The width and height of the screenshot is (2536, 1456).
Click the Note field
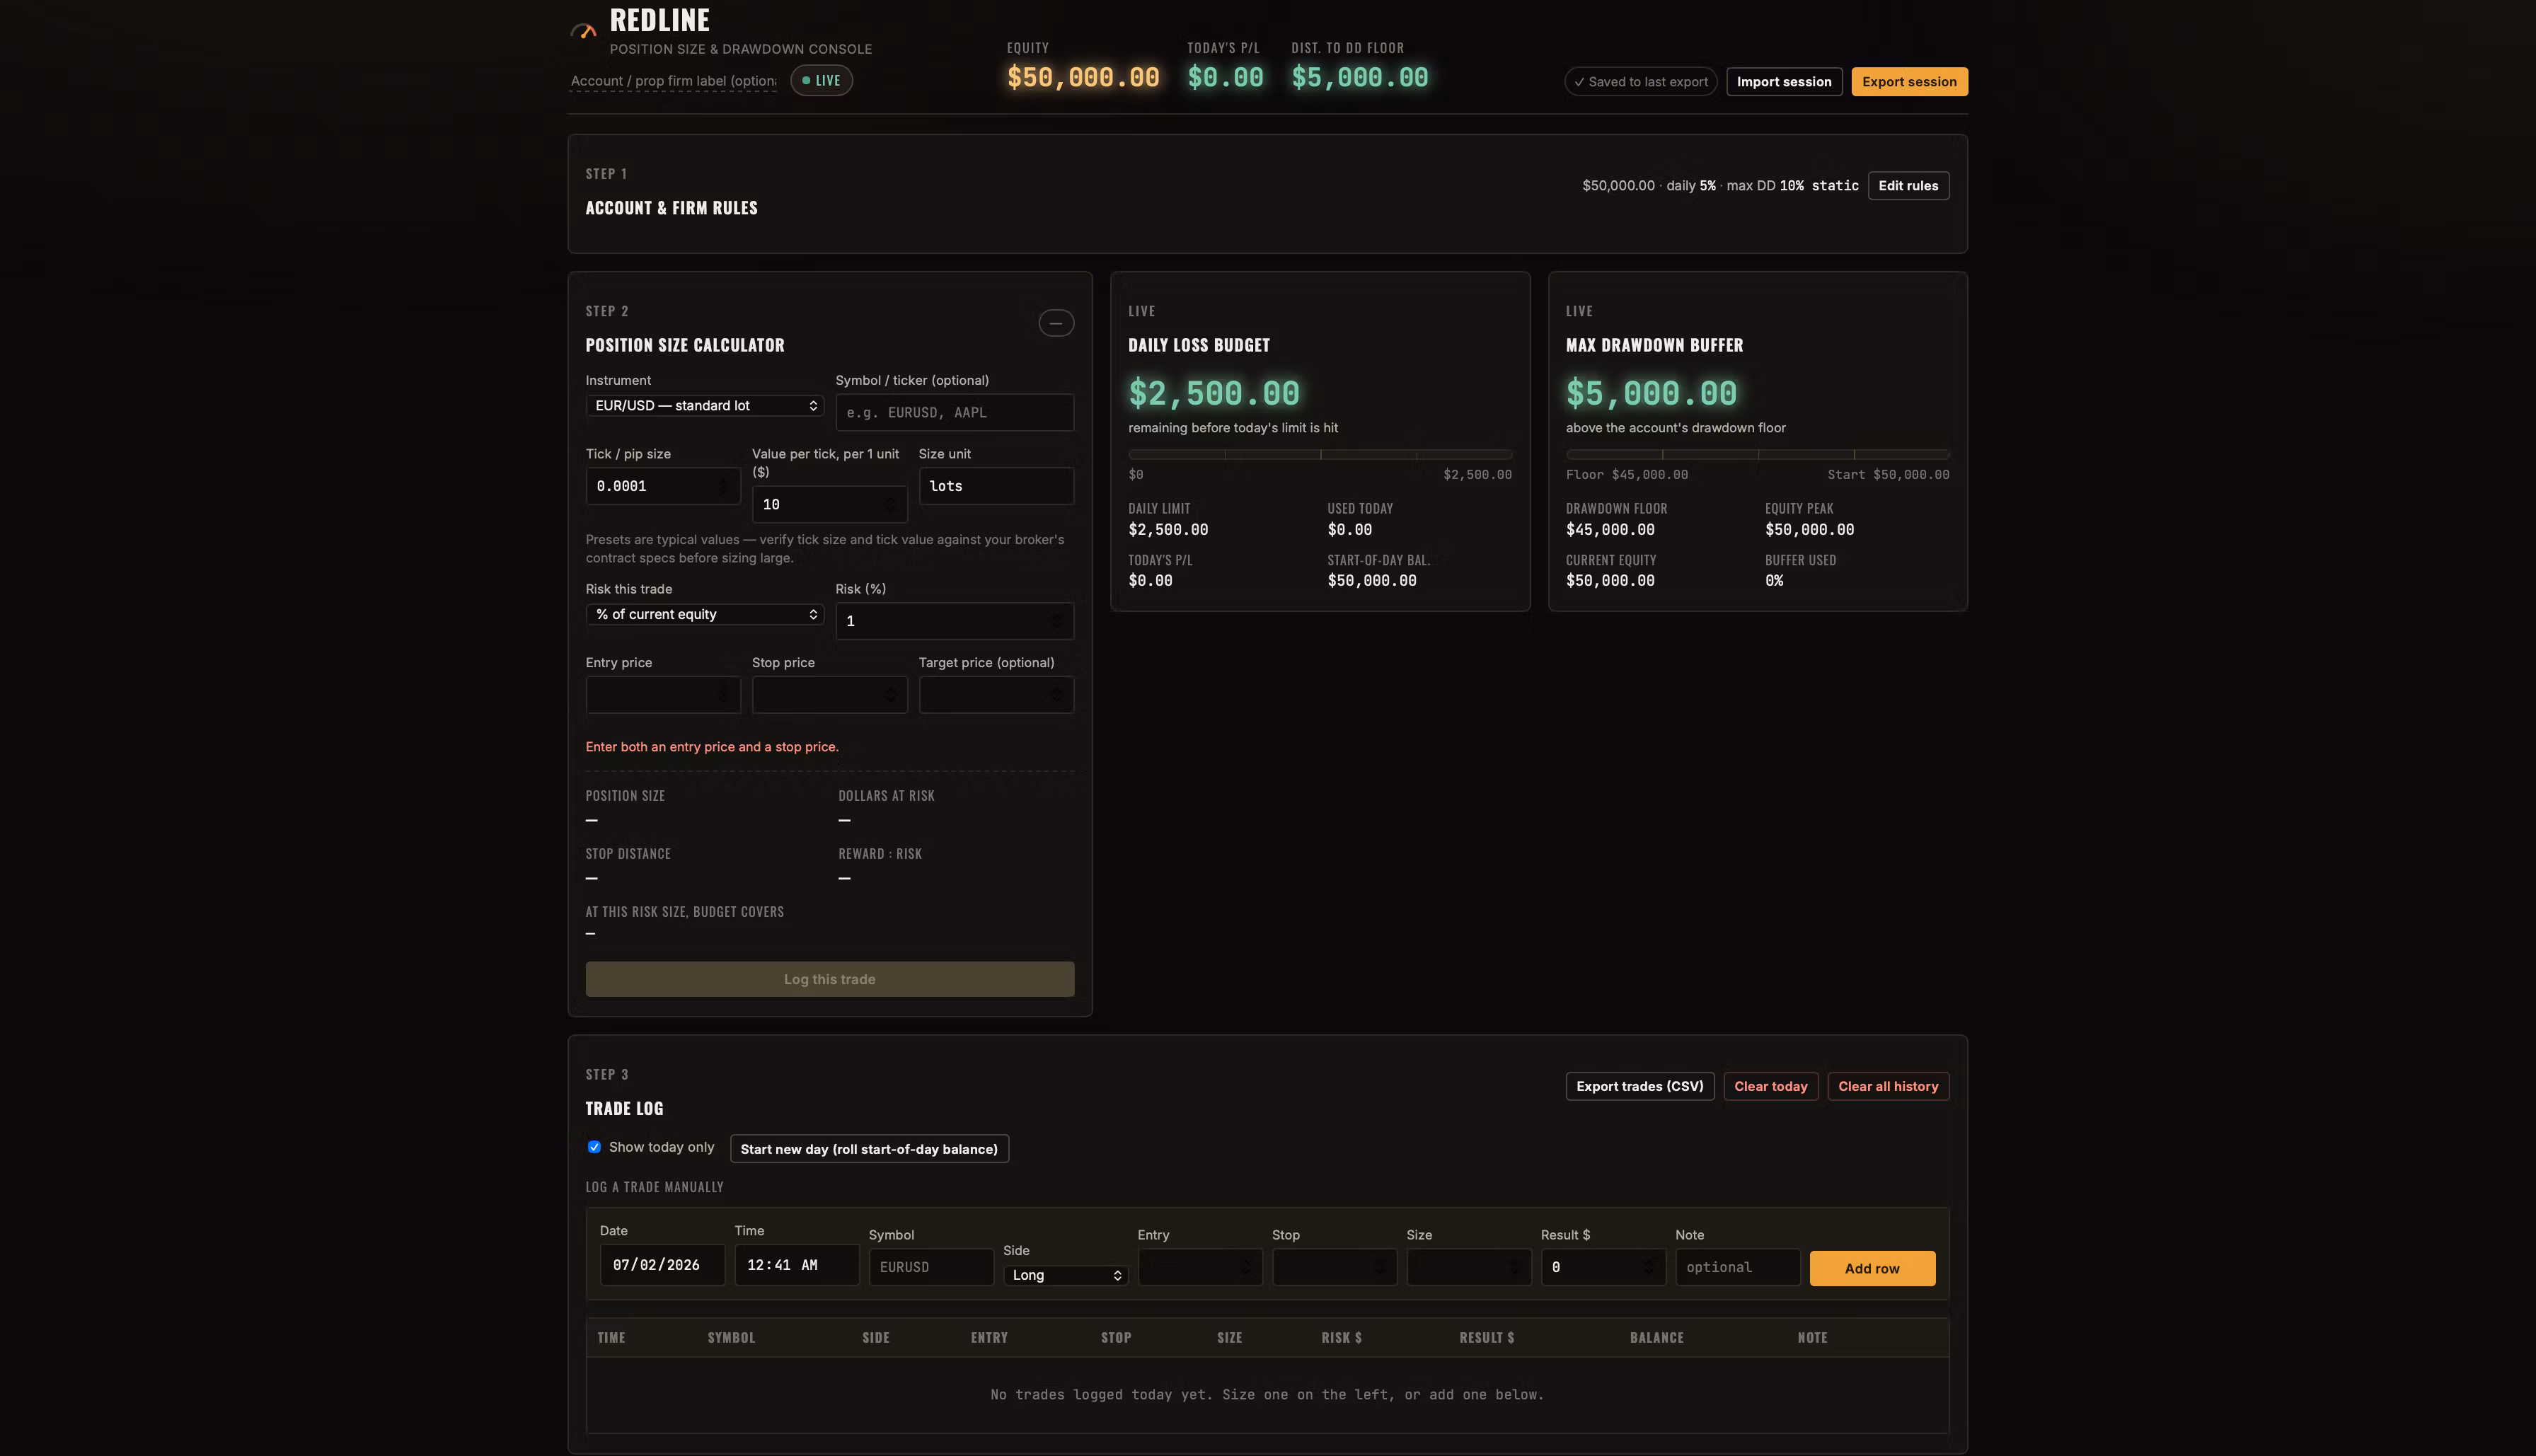click(x=1738, y=1267)
